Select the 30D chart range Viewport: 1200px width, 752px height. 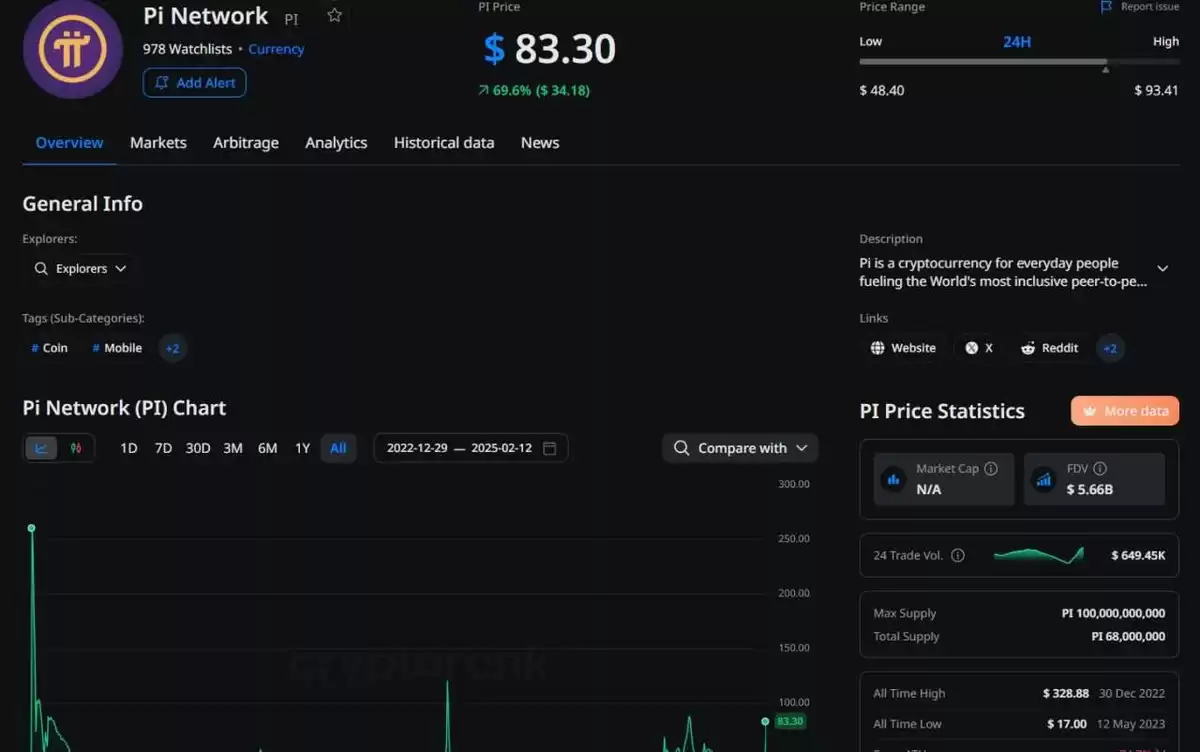(x=198, y=448)
